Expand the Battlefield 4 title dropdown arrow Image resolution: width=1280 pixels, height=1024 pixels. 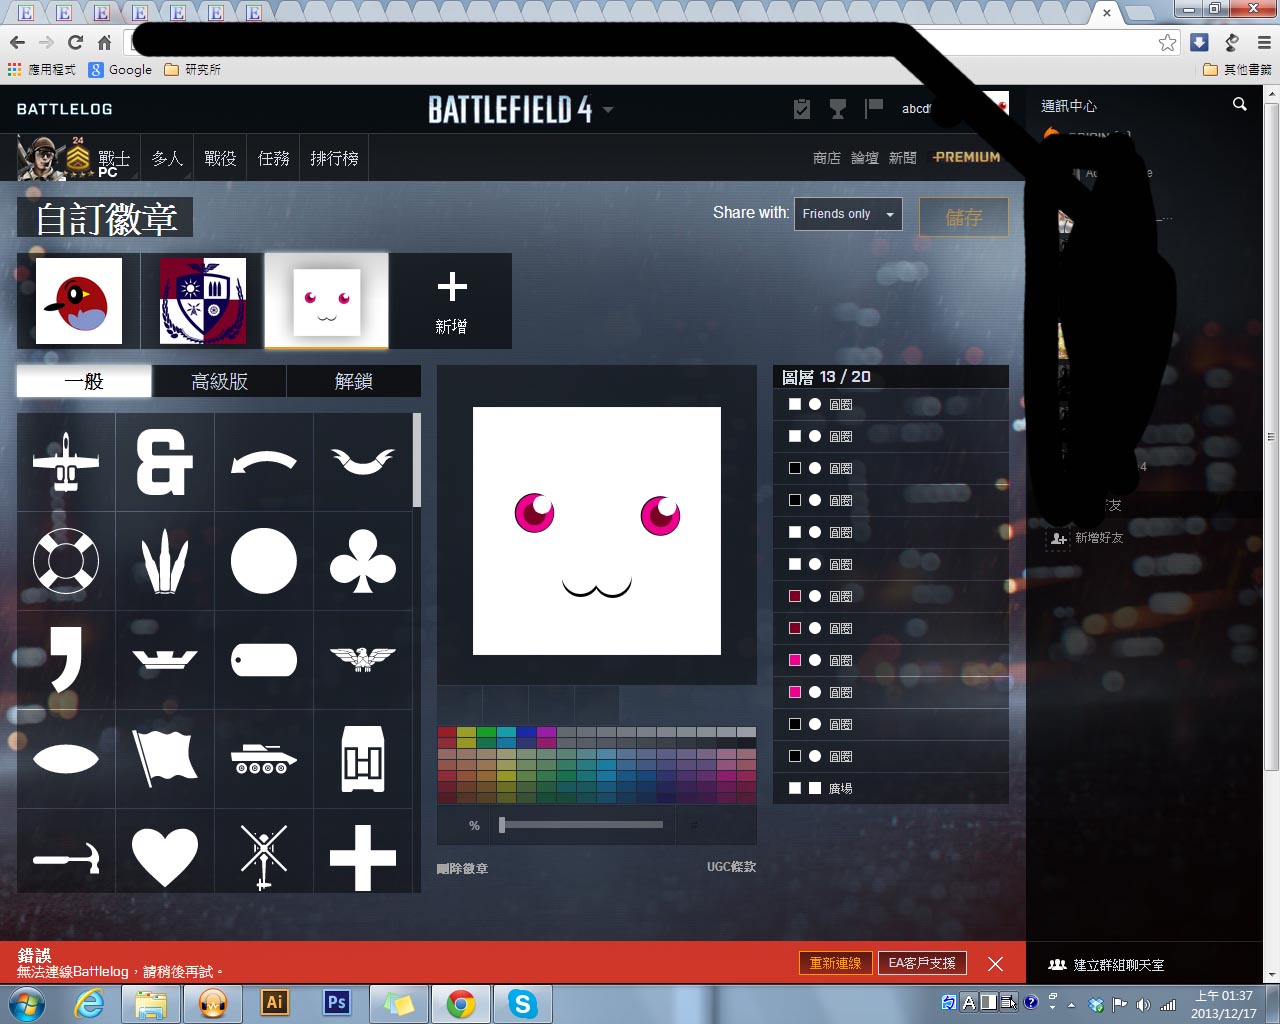[608, 110]
